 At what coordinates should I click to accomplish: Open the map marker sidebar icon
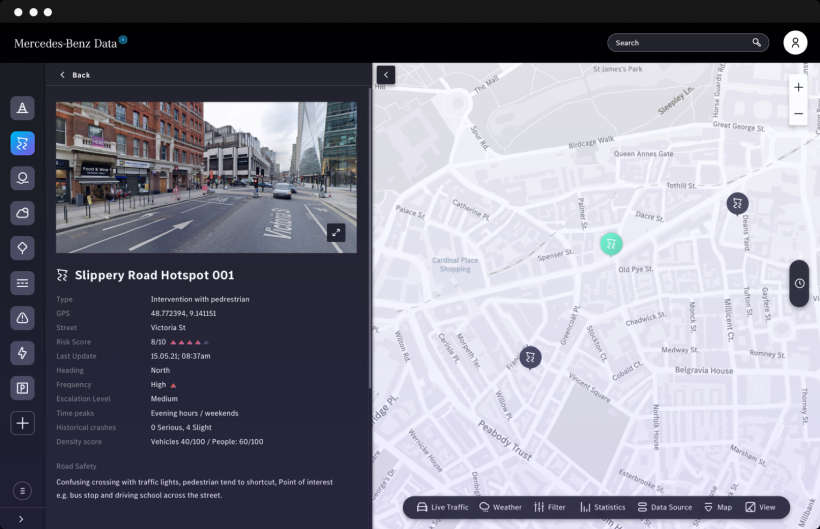(22, 248)
